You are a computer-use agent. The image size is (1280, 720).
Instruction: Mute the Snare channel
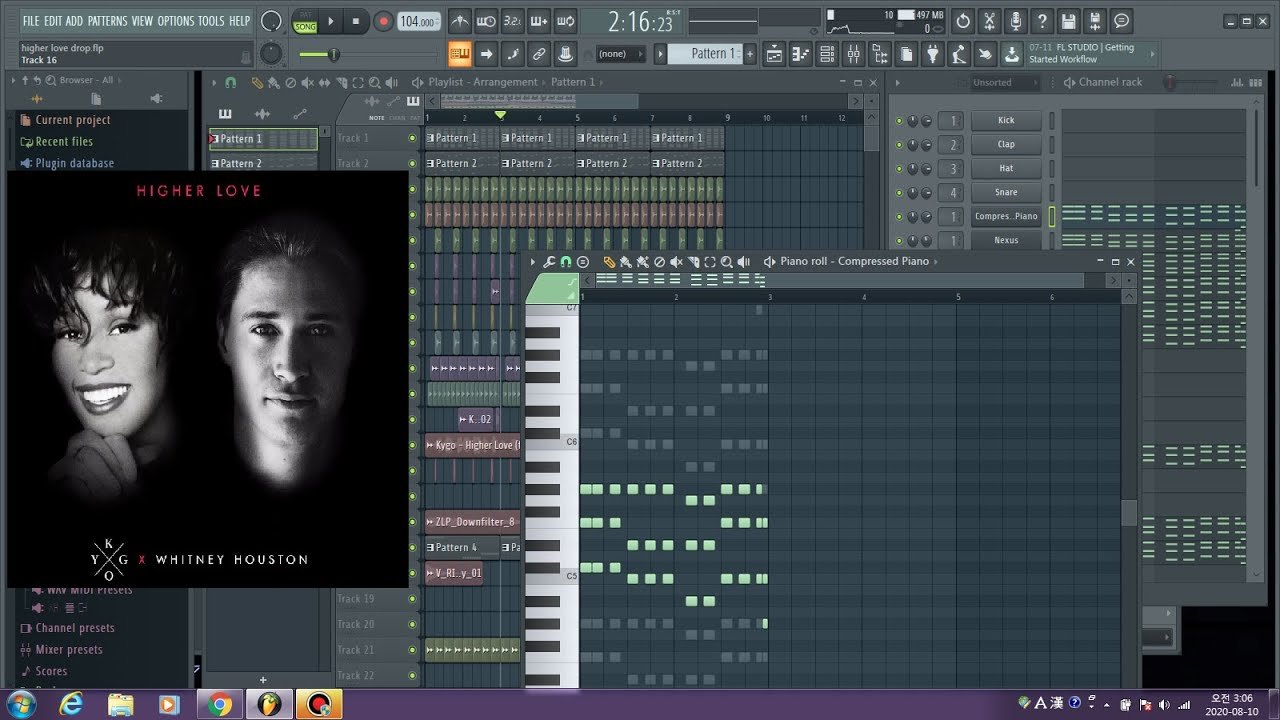click(899, 193)
